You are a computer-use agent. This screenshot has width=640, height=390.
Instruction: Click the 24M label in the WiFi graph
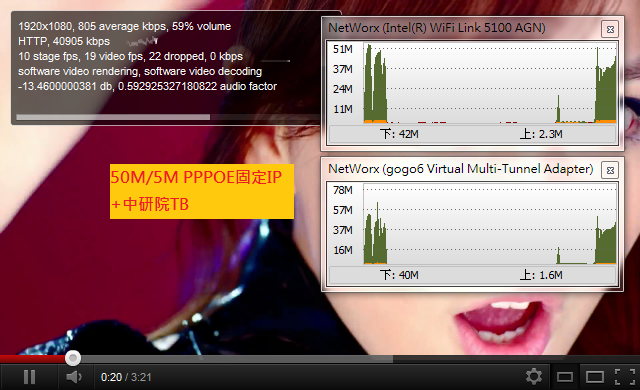click(342, 89)
